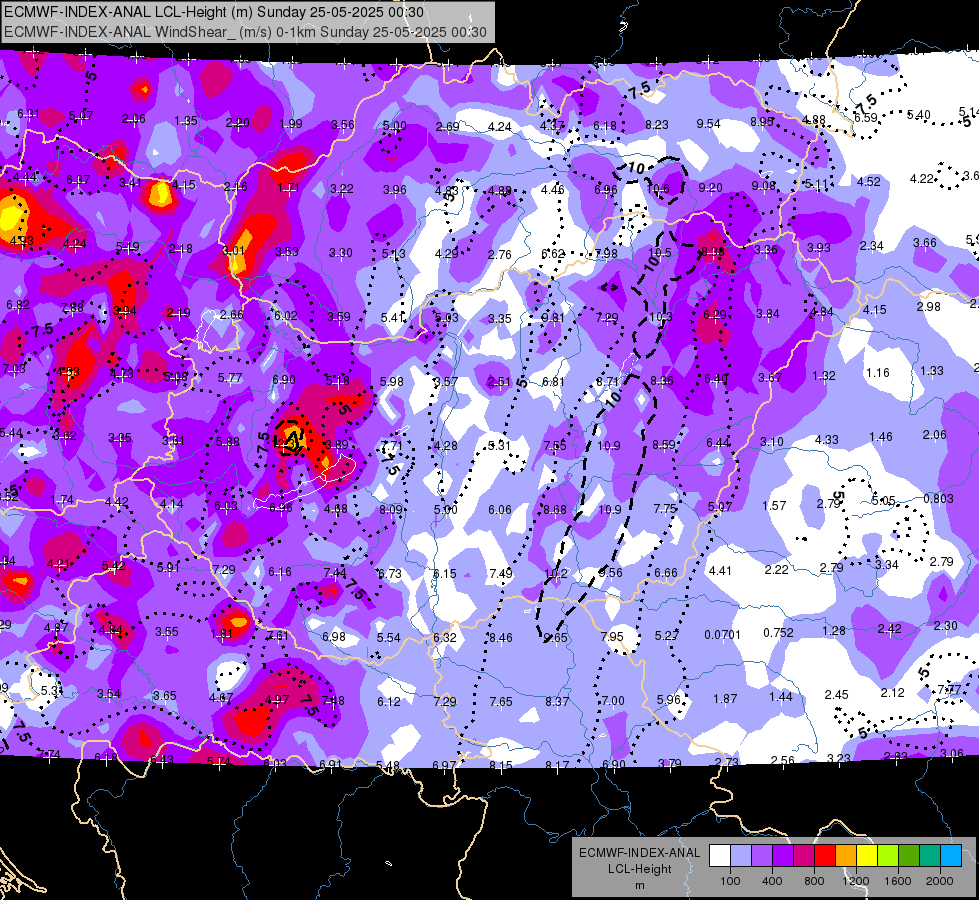This screenshot has height=900, width=979.
Task: Click the wind shear value '6.59'
Action: [866, 117]
